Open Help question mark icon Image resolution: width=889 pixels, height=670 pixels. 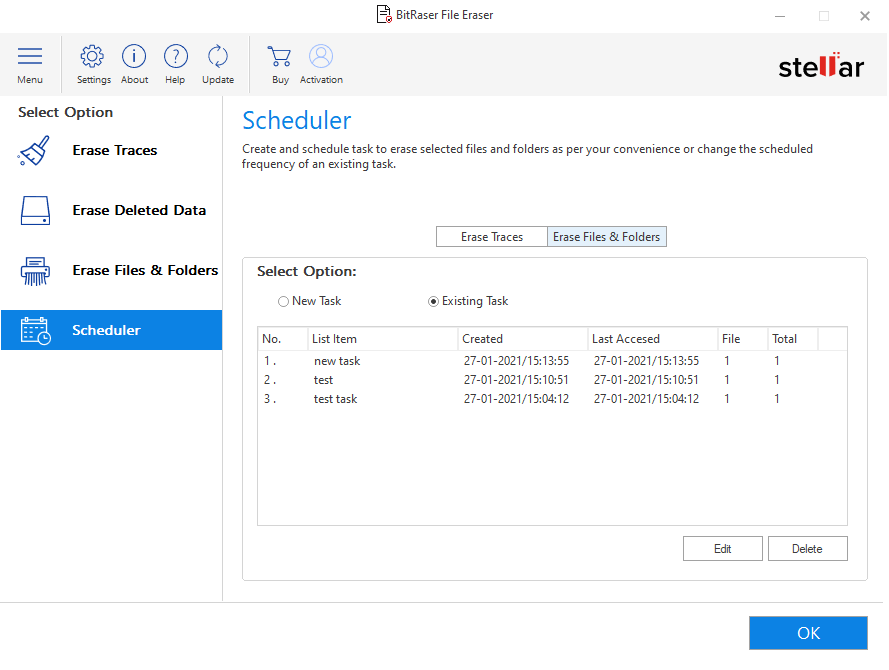[x=176, y=56]
